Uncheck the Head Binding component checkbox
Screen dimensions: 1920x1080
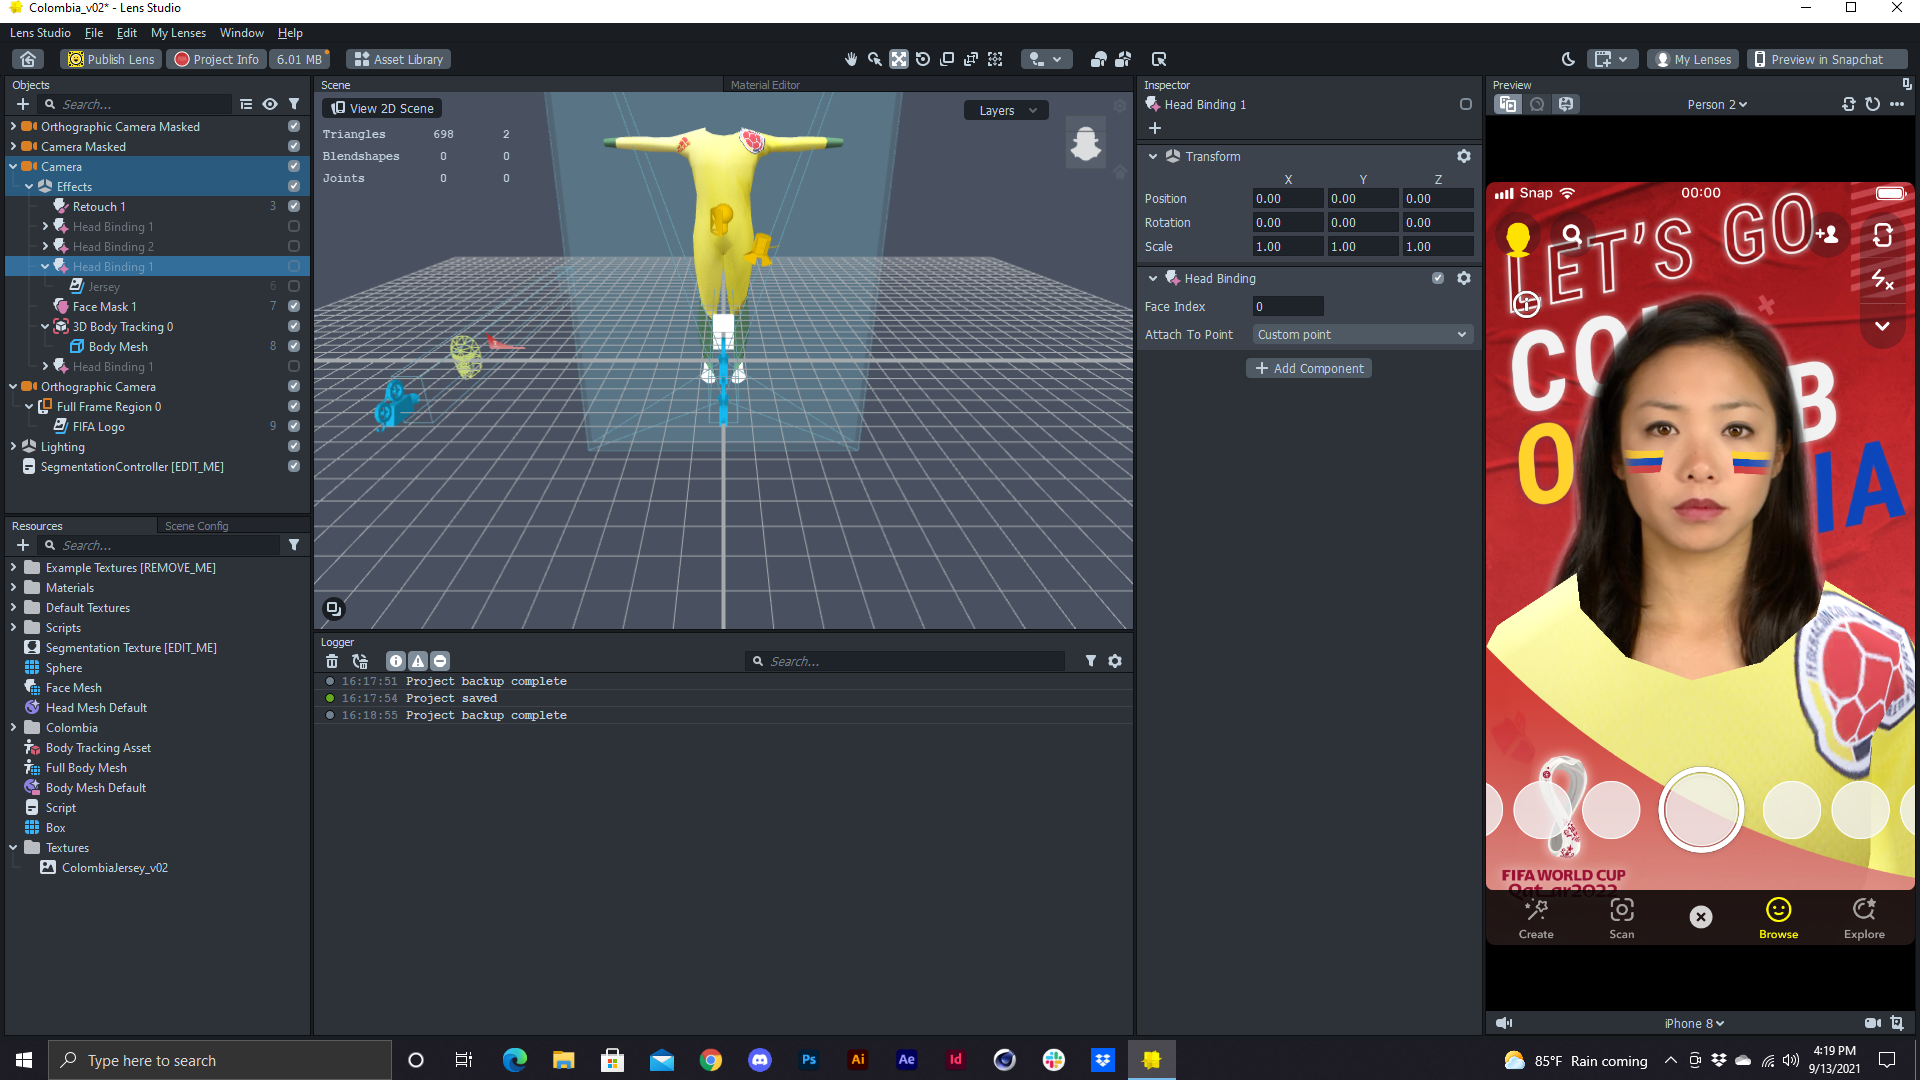click(x=1438, y=279)
